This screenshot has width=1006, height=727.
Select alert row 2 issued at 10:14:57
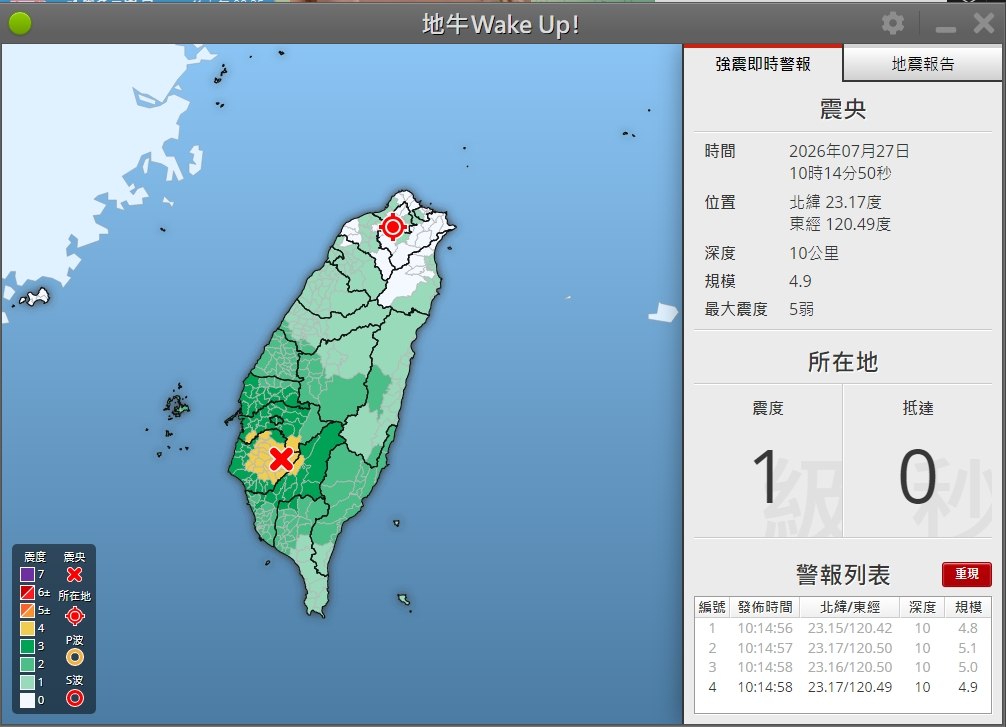tap(842, 648)
